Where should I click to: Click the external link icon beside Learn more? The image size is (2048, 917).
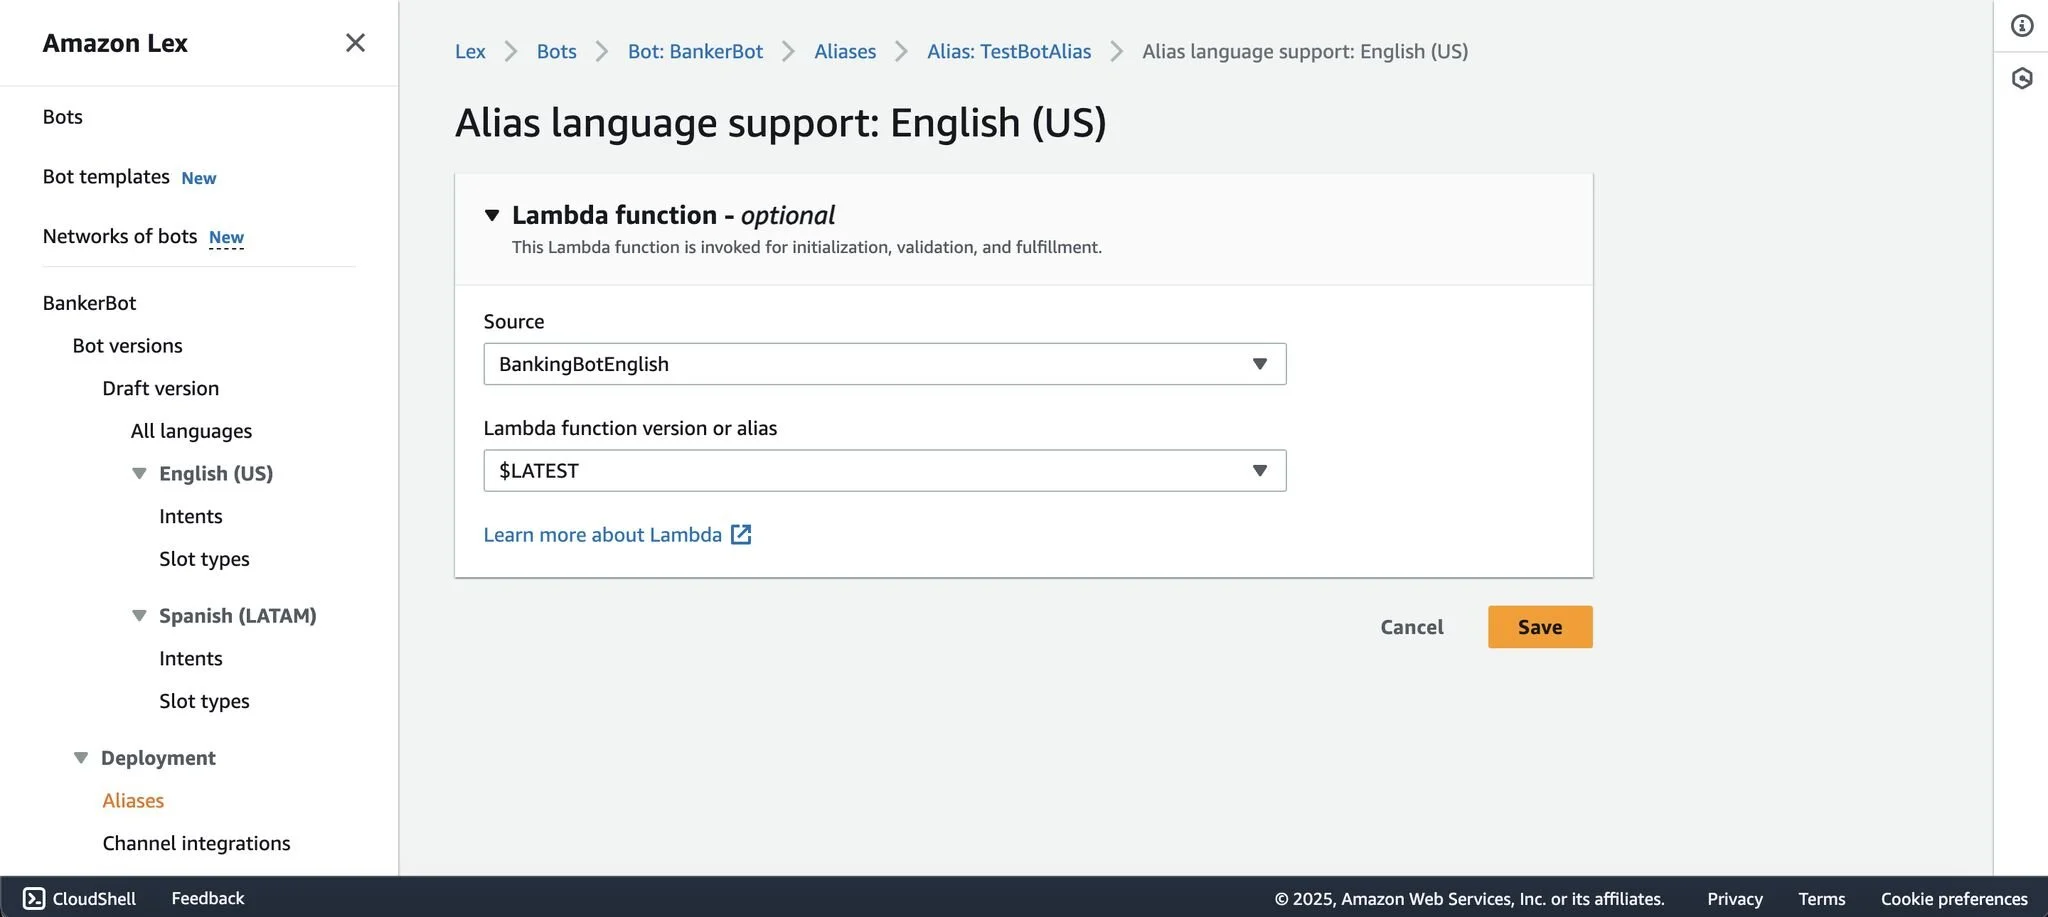(741, 535)
